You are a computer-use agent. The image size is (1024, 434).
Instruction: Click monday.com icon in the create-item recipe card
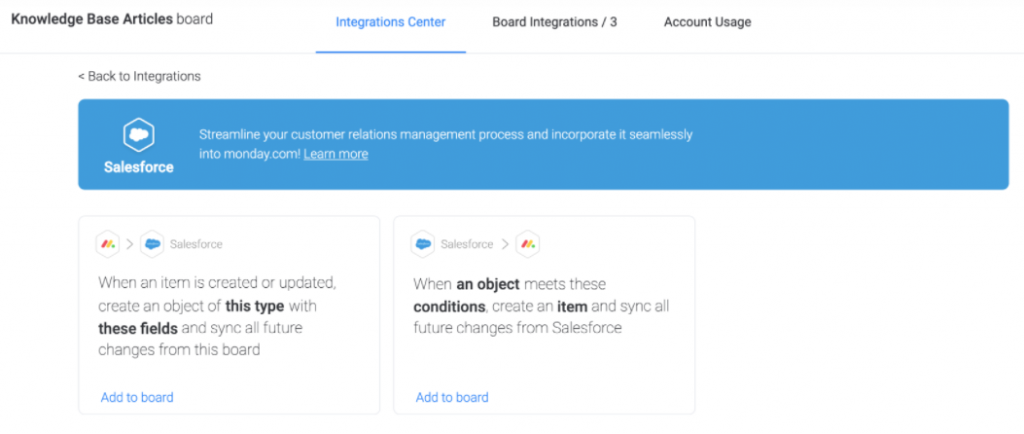coord(528,243)
